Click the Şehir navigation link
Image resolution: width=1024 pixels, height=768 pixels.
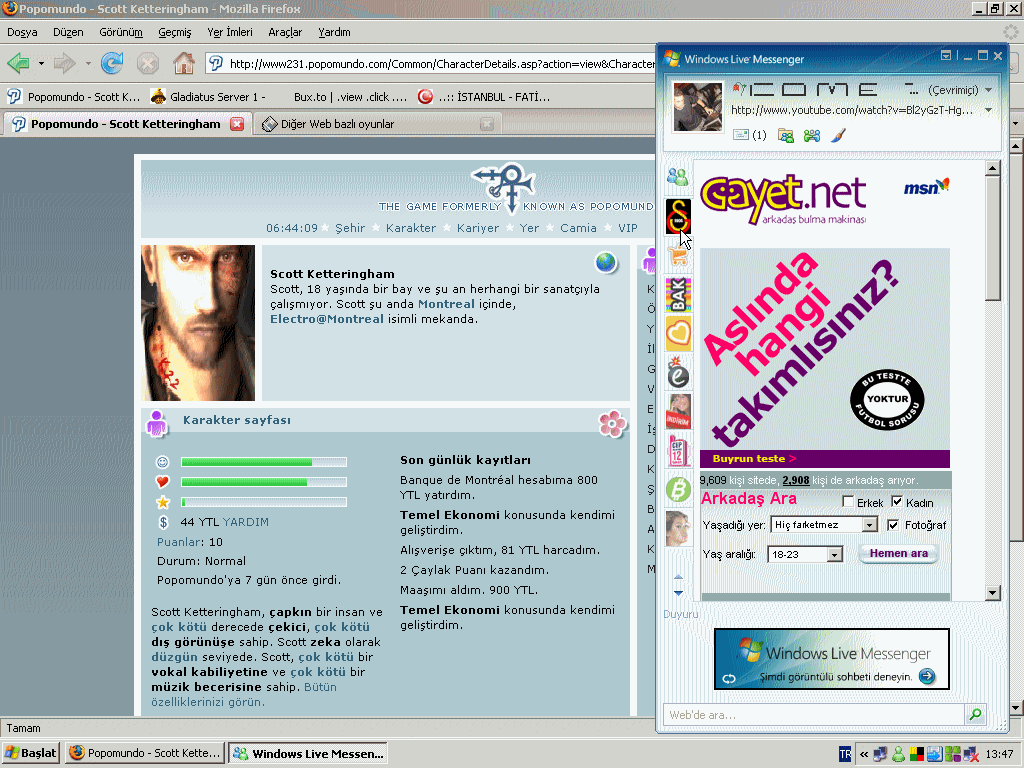(x=350, y=228)
